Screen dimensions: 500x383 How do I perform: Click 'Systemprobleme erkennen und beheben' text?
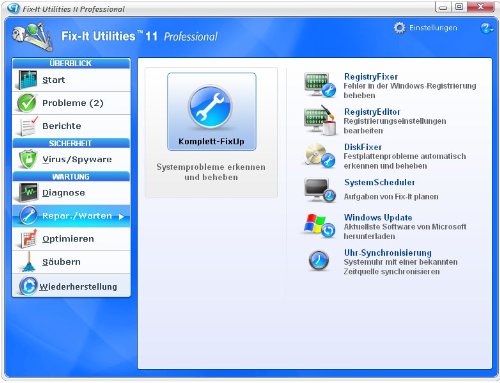pyautogui.click(x=211, y=172)
